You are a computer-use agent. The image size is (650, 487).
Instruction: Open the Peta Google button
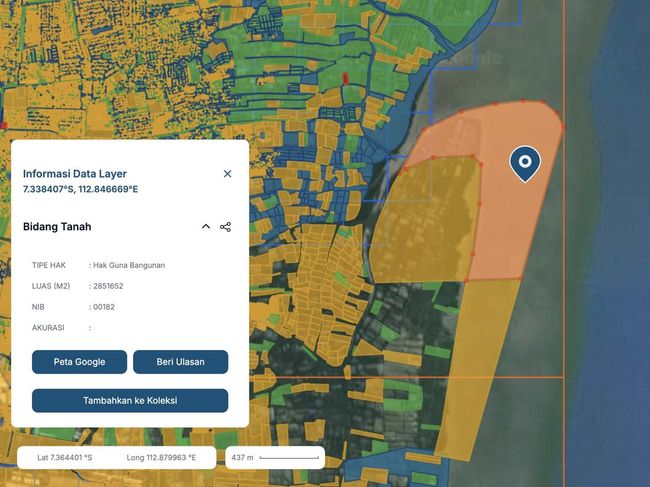(x=79, y=362)
